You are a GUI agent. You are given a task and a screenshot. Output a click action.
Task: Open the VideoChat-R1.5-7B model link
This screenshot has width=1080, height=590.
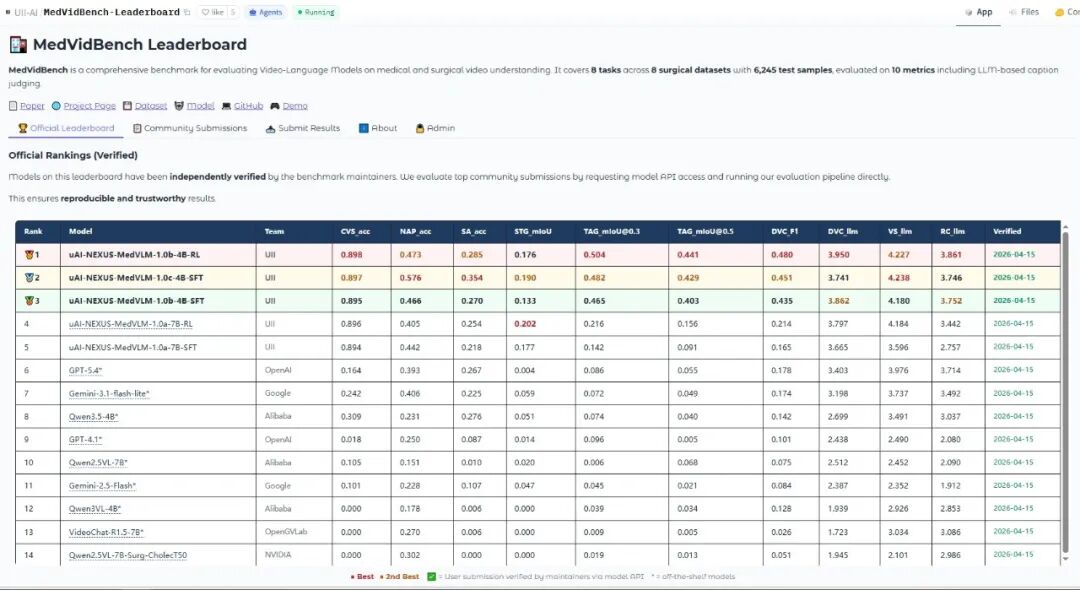(106, 532)
